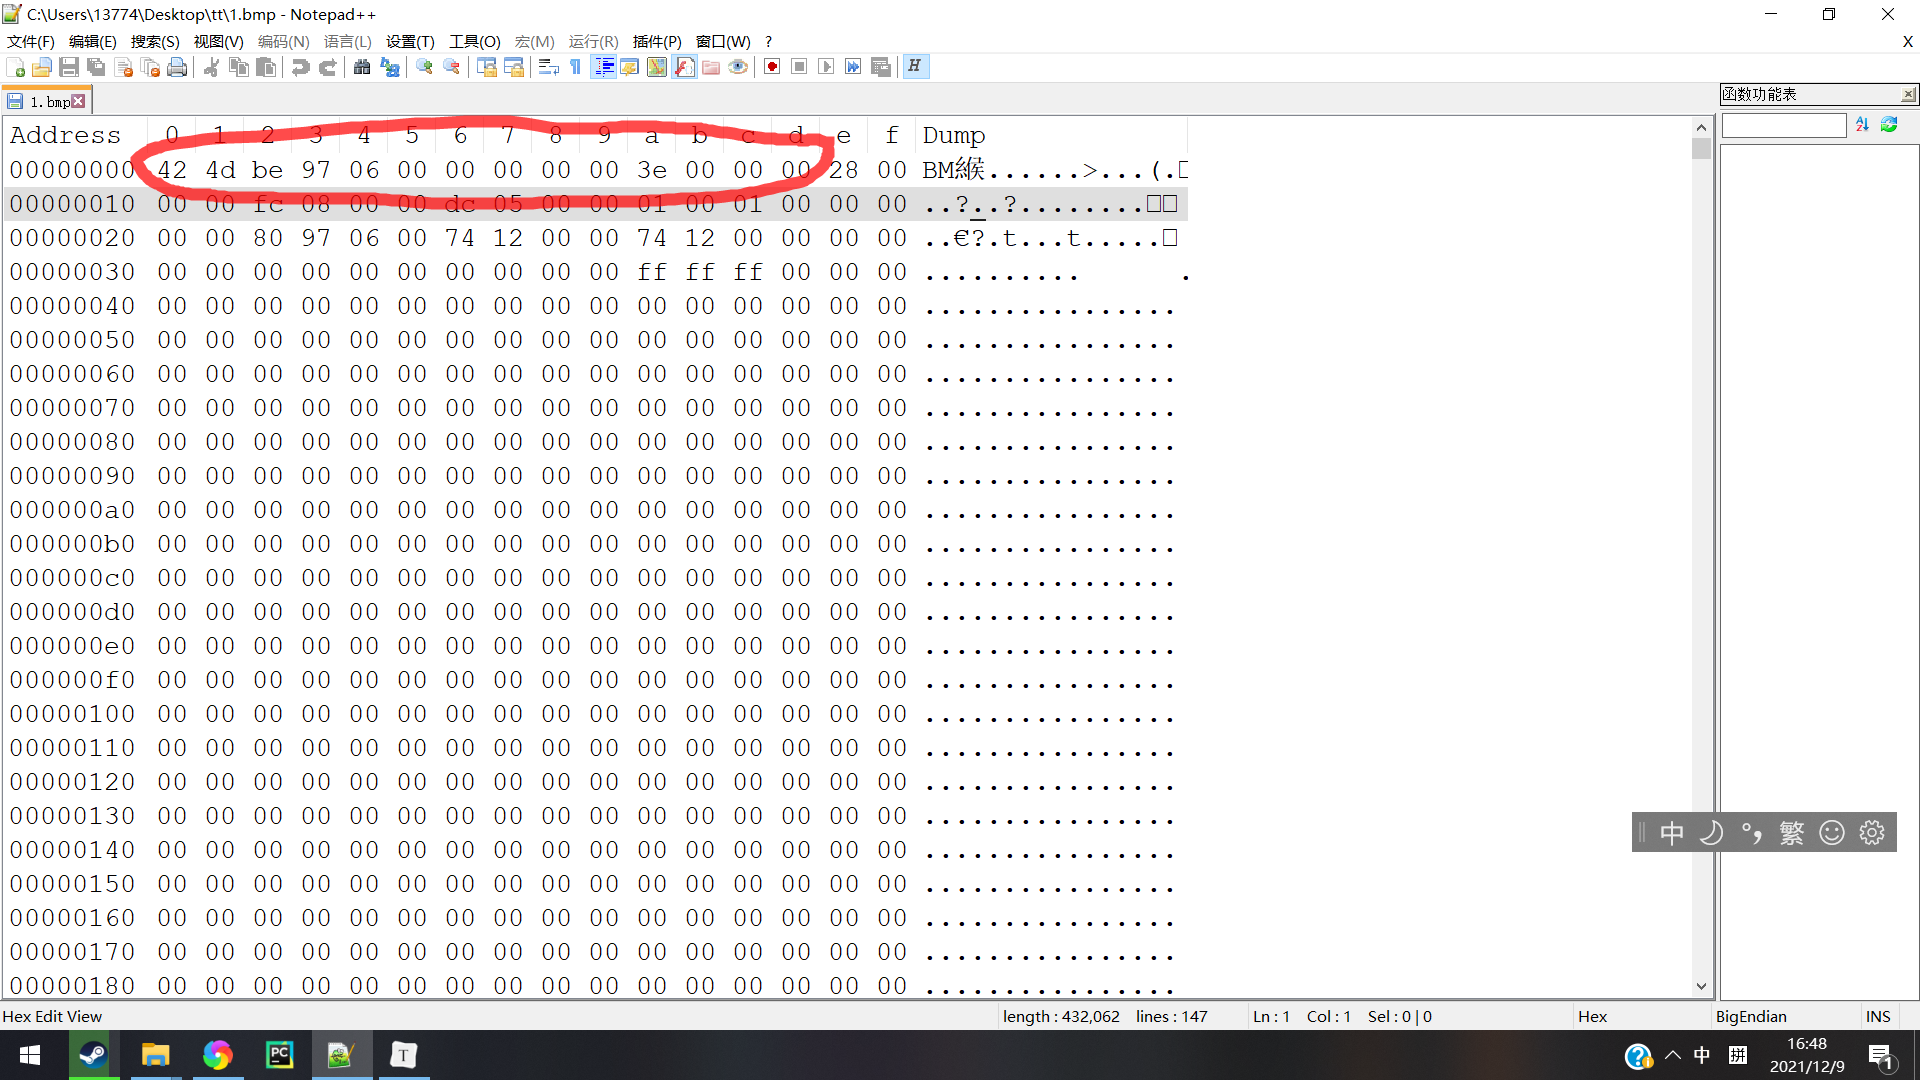
Task: Click IME 繁 traditional Chinese toggle
Action: point(1791,833)
